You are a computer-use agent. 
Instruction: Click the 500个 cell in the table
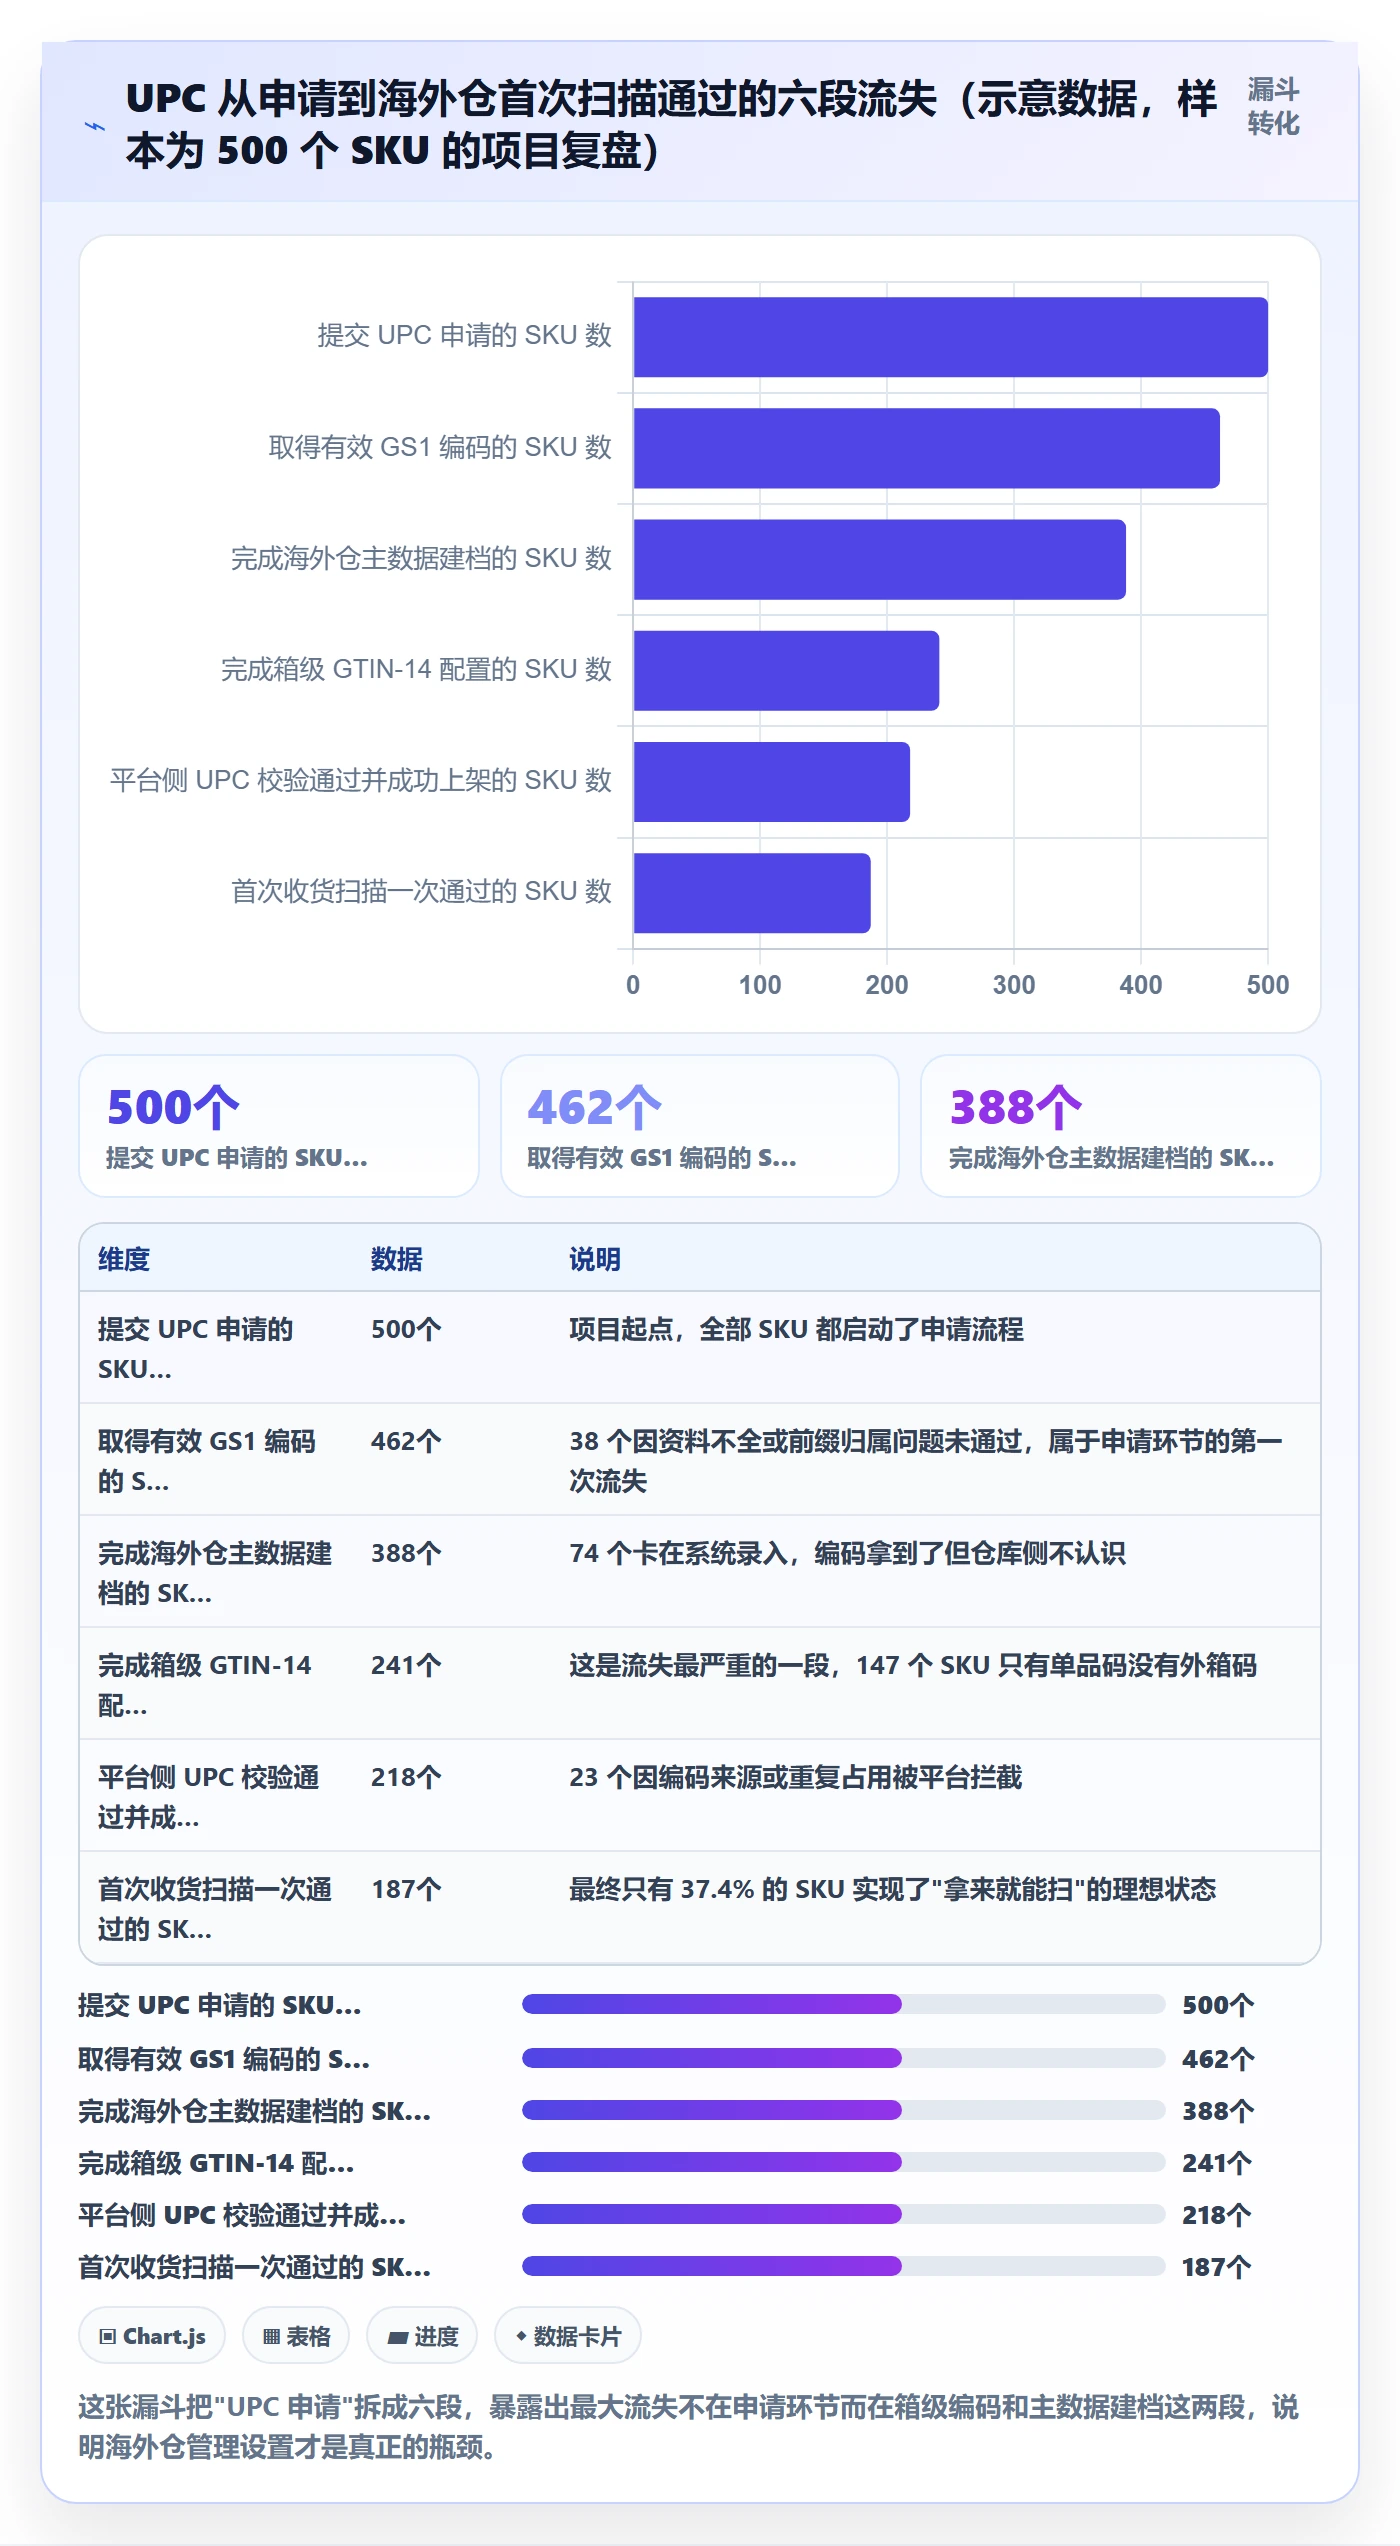tap(406, 1329)
